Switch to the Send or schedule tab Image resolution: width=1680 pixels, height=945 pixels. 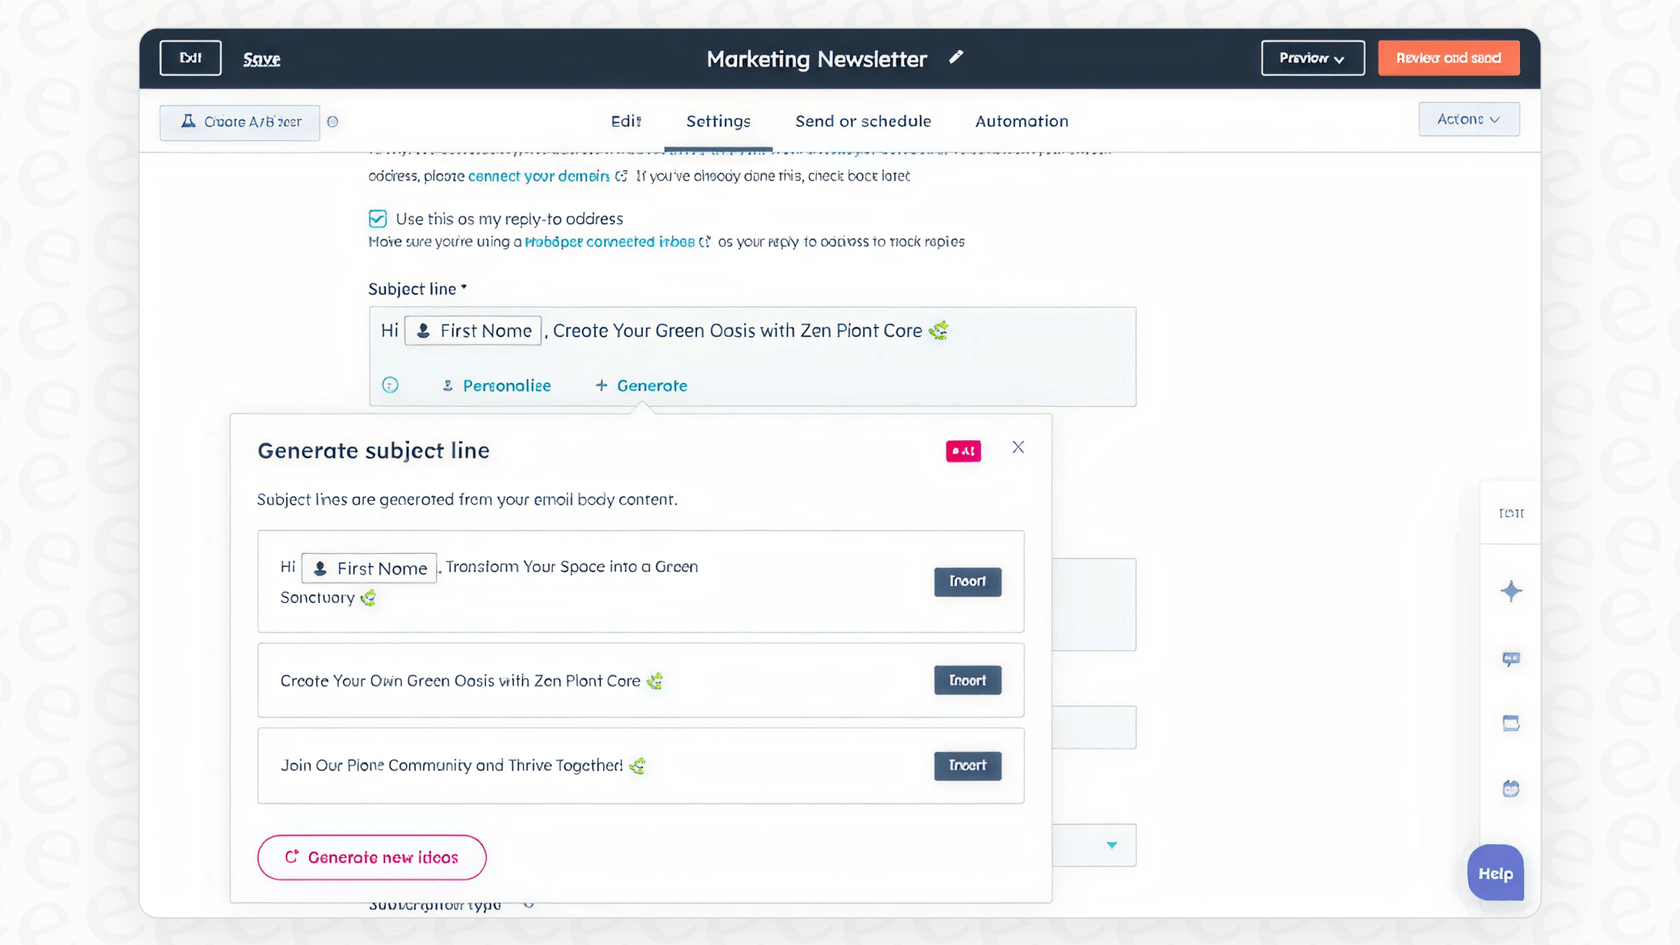click(863, 121)
